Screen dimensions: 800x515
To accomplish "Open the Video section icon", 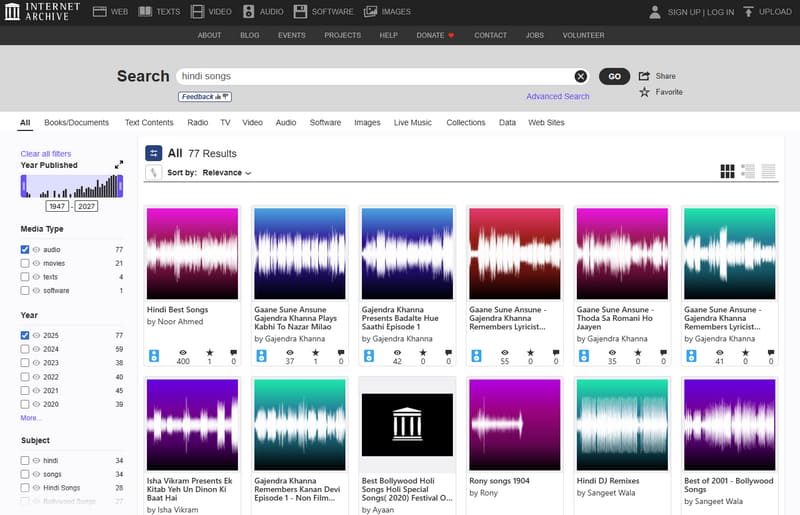I will click(197, 12).
